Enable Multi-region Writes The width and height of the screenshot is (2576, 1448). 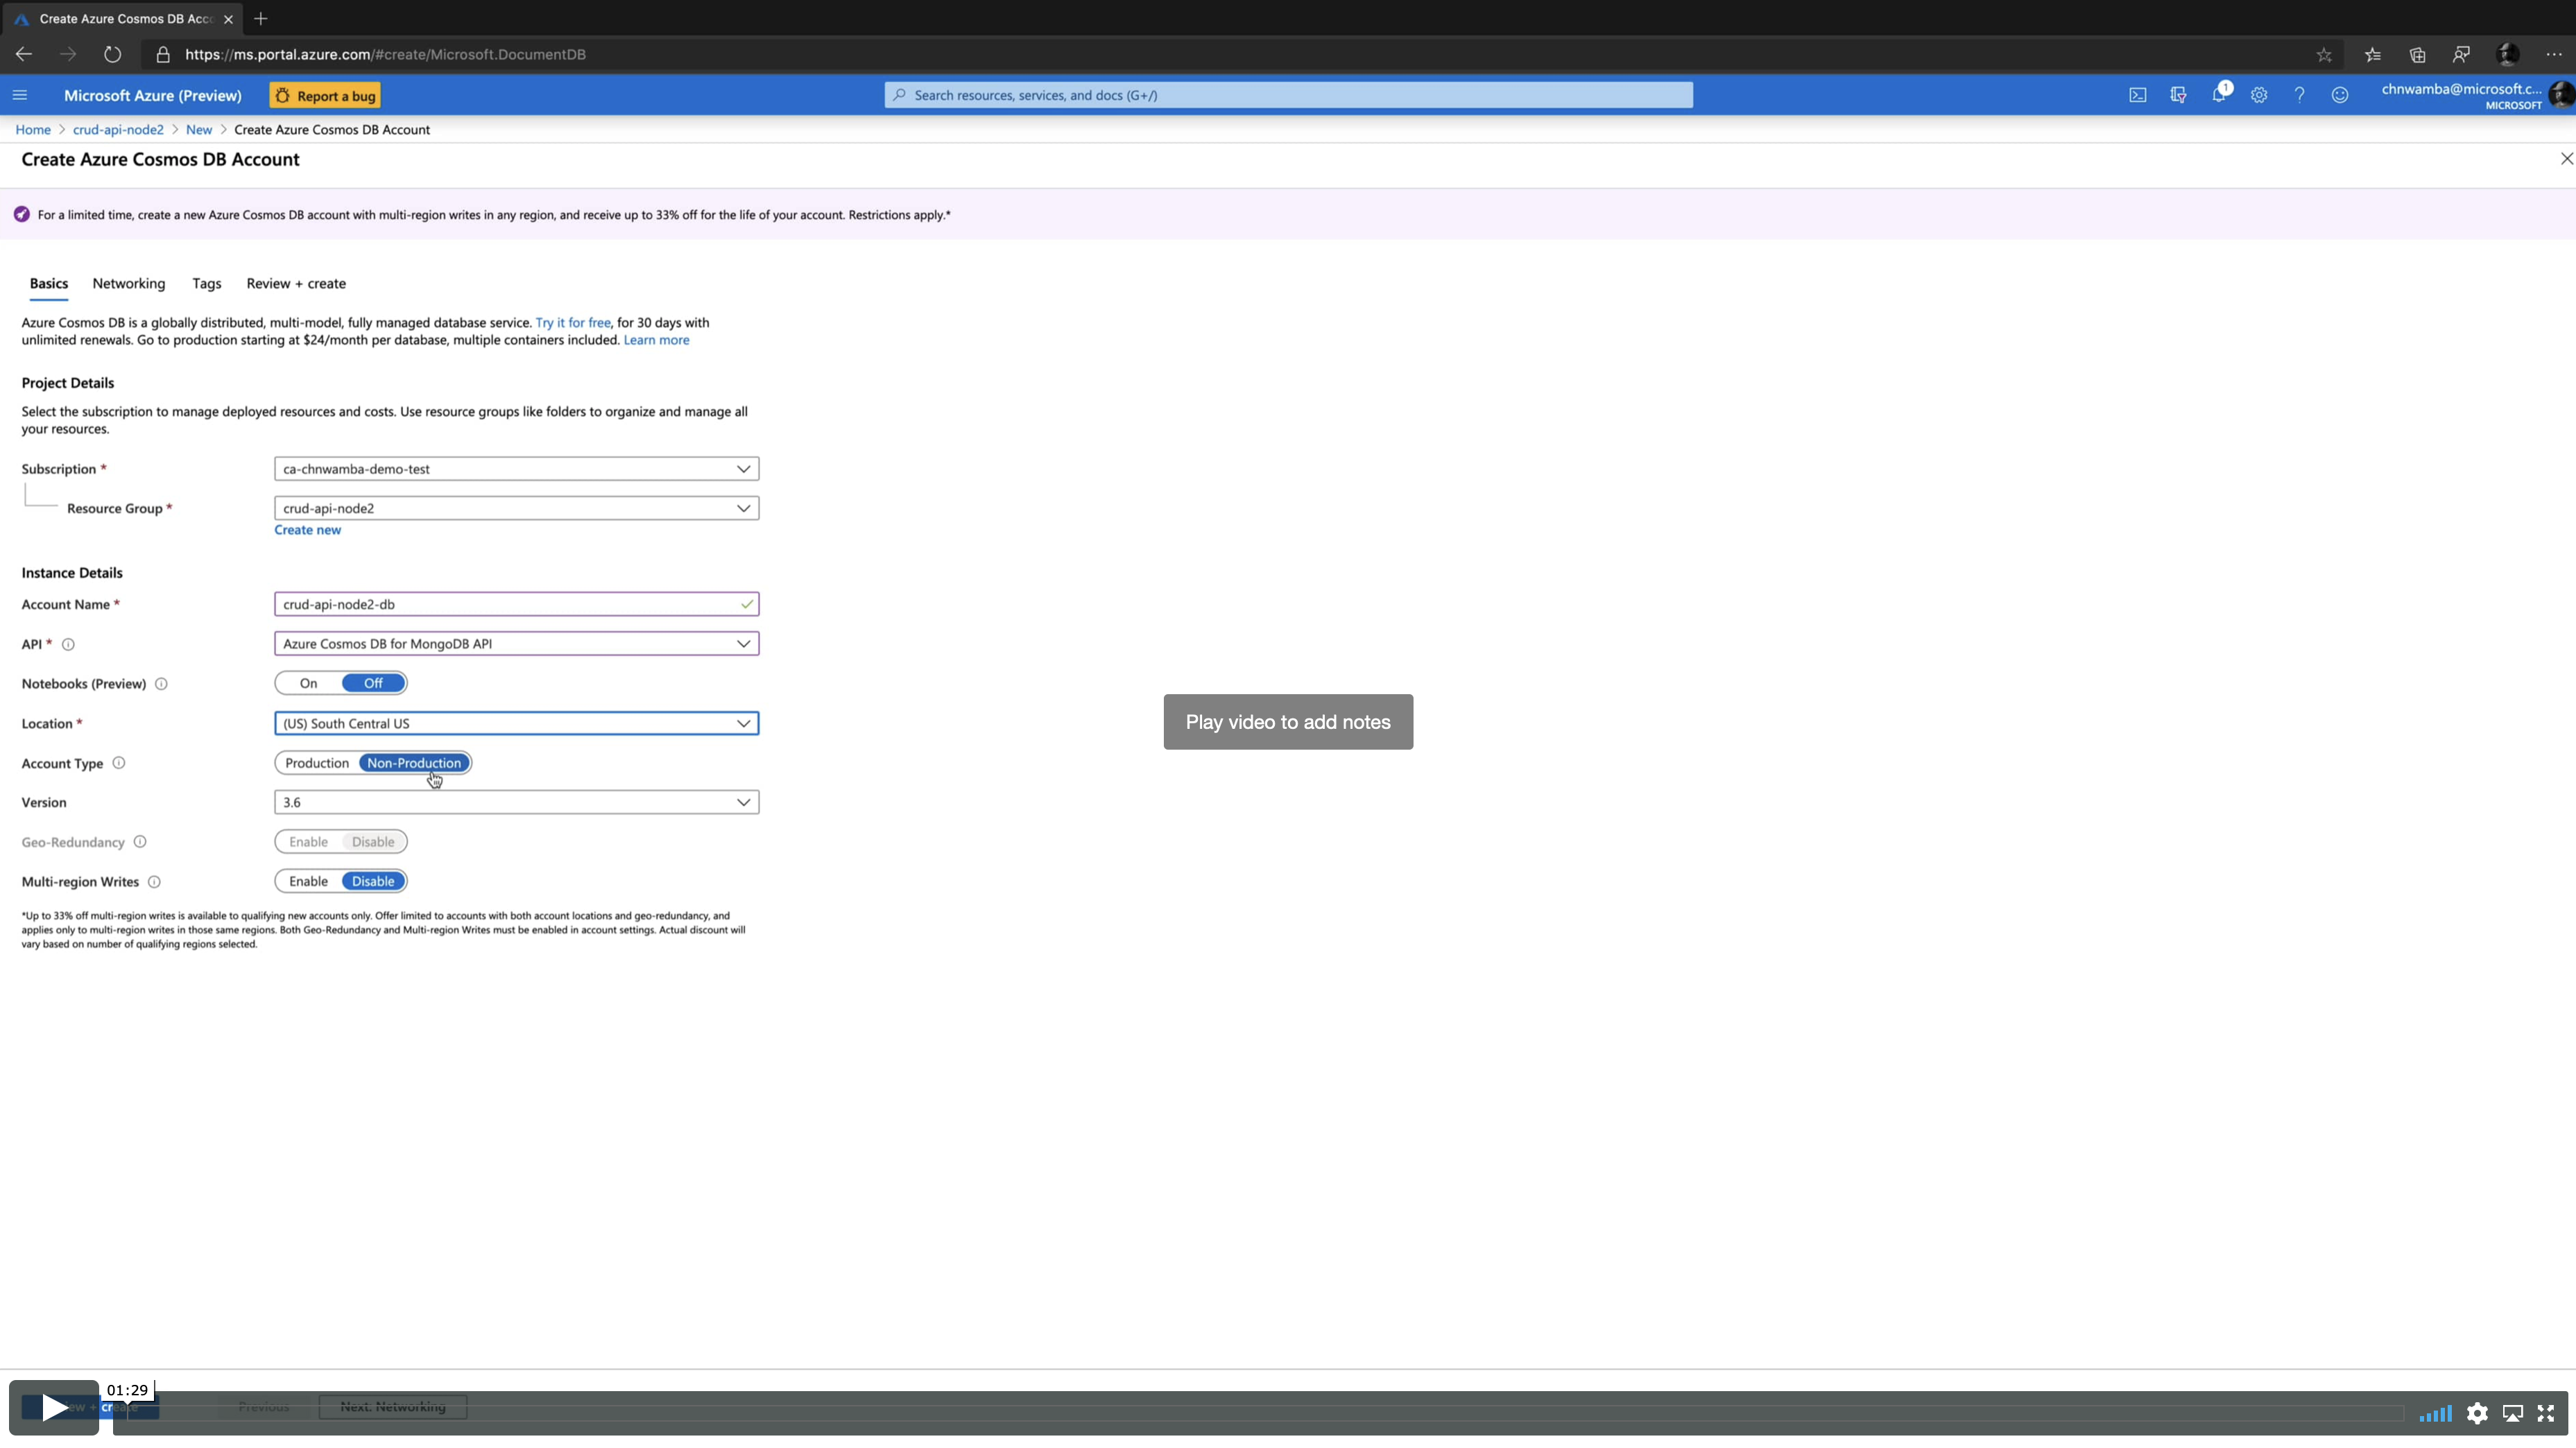click(308, 882)
